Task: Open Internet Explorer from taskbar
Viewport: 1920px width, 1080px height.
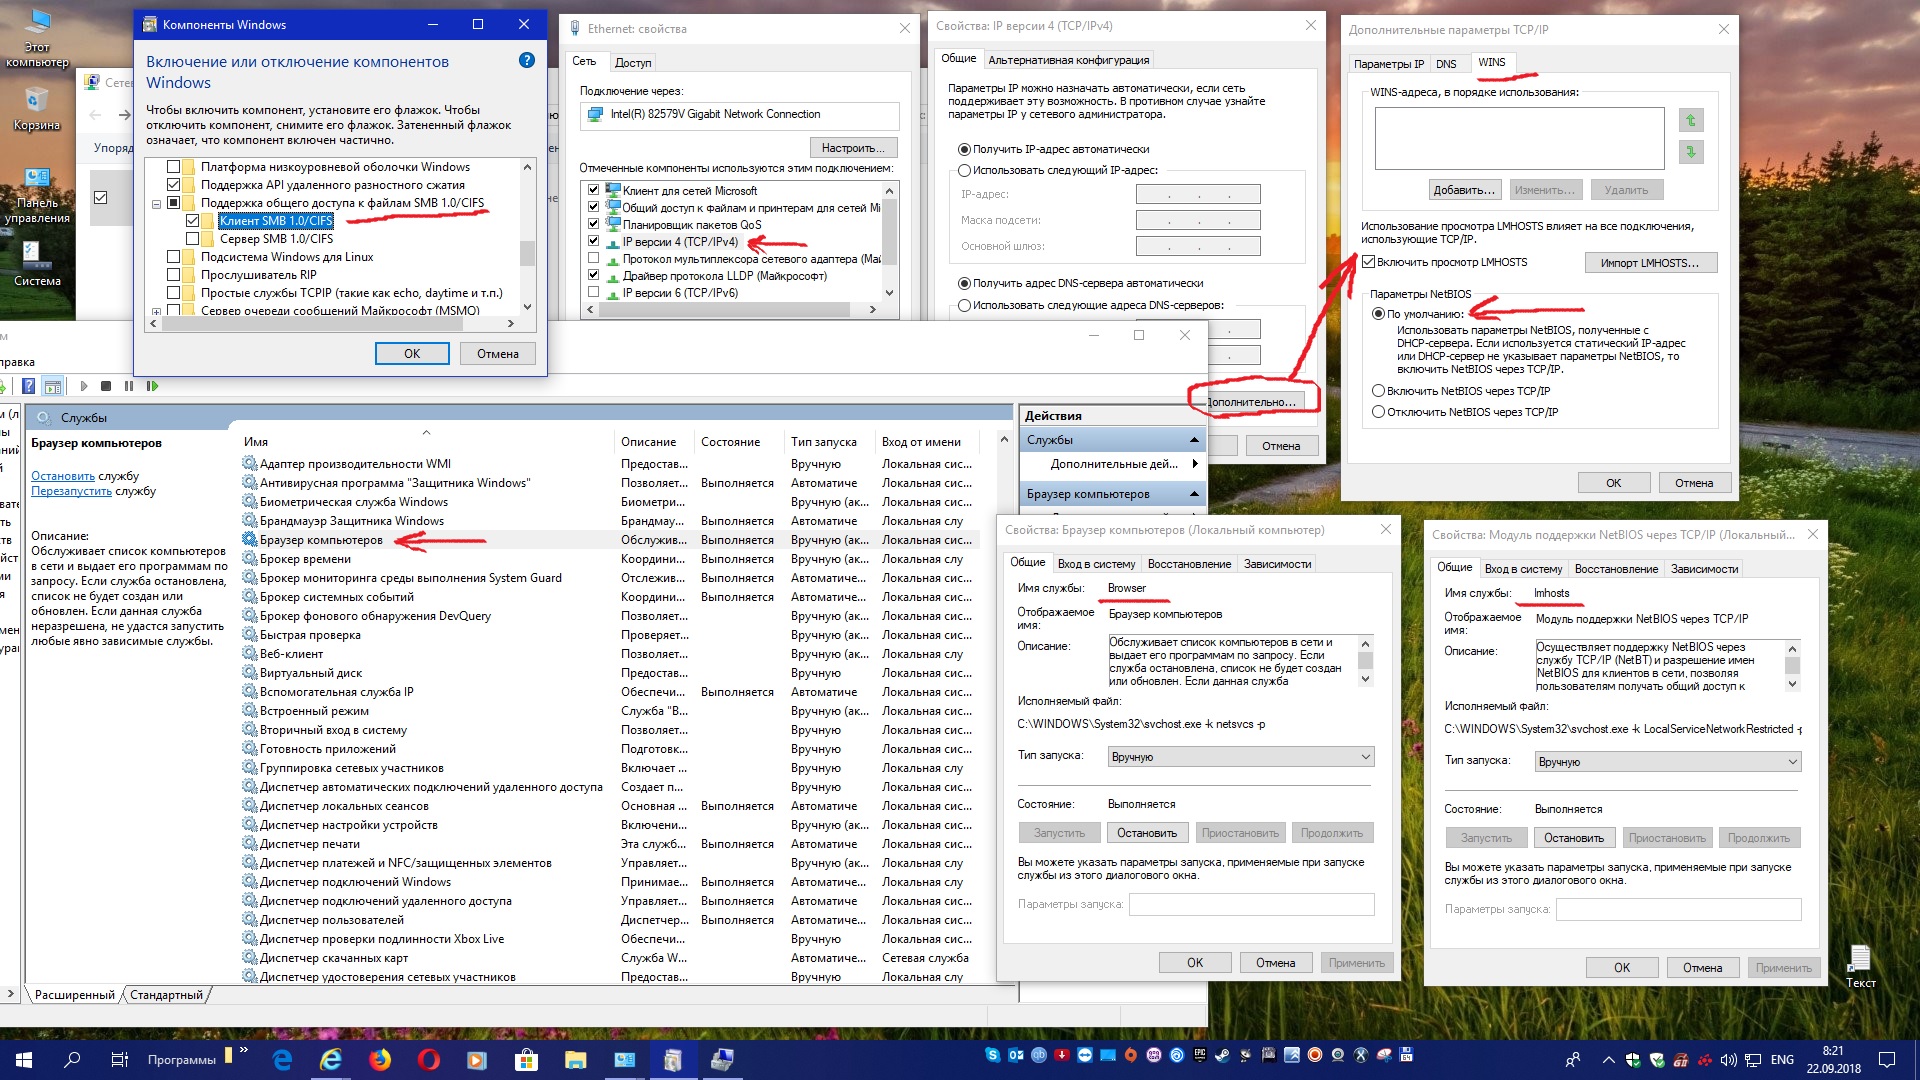Action: point(331,1060)
